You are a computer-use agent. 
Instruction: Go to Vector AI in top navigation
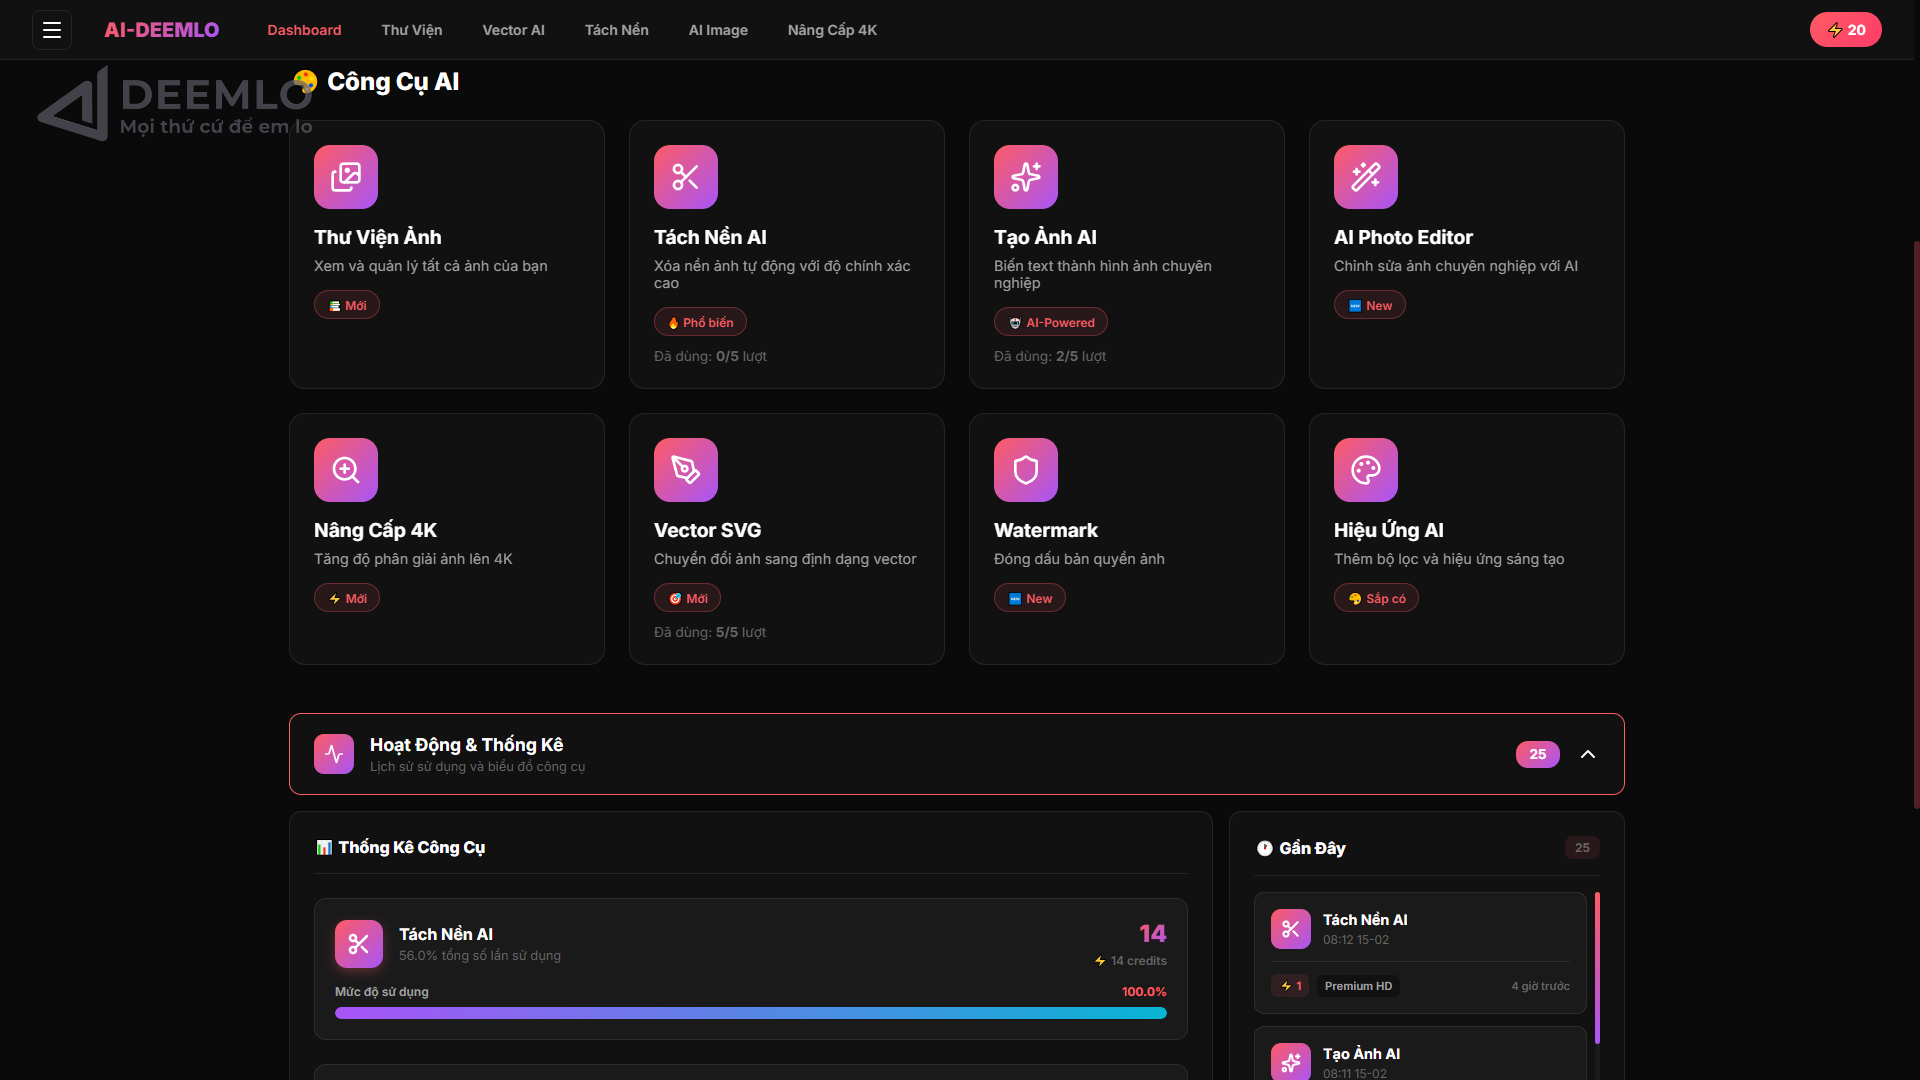coord(513,30)
